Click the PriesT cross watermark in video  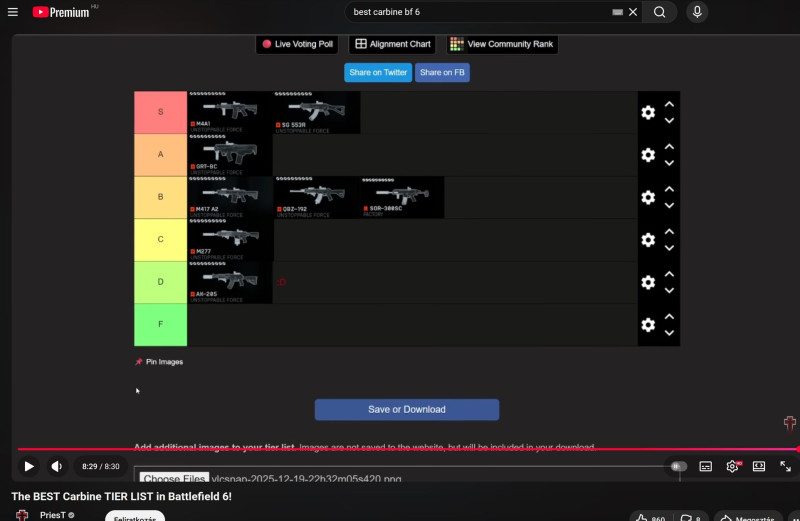point(790,424)
